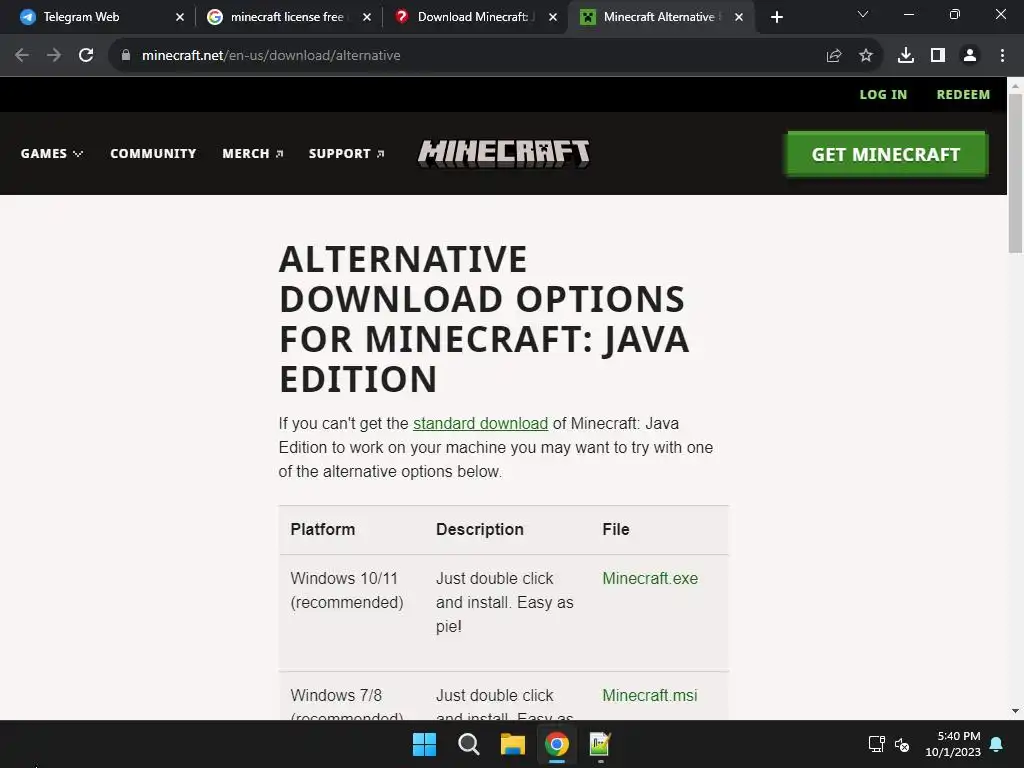The width and height of the screenshot is (1024, 768).
Task: Close the Minecraft Alternative tab
Action: (x=739, y=17)
